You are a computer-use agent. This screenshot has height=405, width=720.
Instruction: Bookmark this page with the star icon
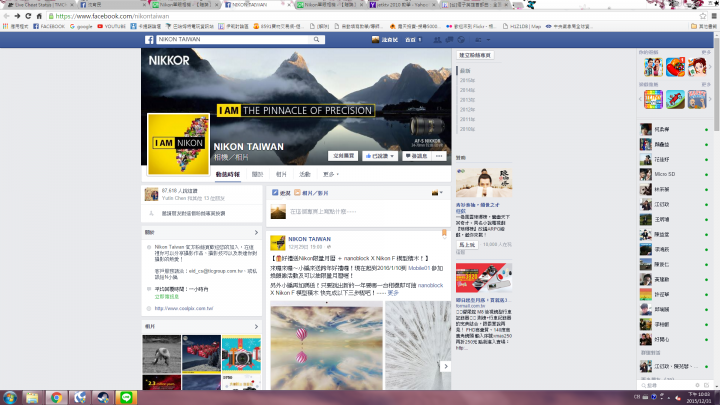coord(703,16)
